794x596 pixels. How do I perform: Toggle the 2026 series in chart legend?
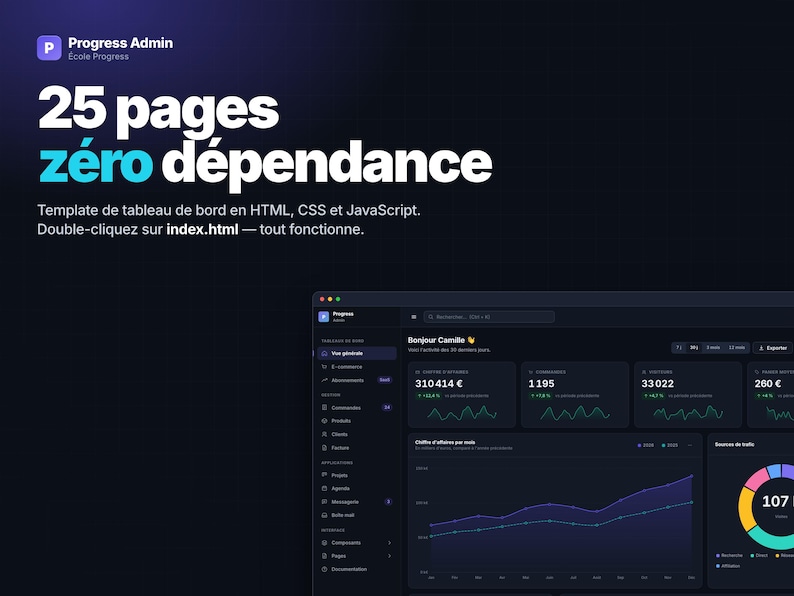pyautogui.click(x=646, y=445)
